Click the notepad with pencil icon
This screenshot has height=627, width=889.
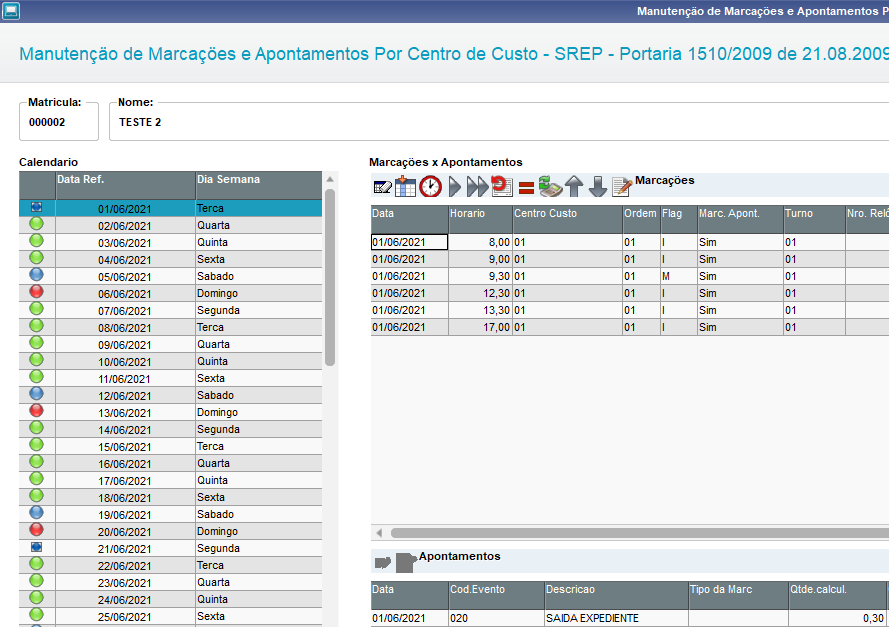pyautogui.click(x=622, y=187)
